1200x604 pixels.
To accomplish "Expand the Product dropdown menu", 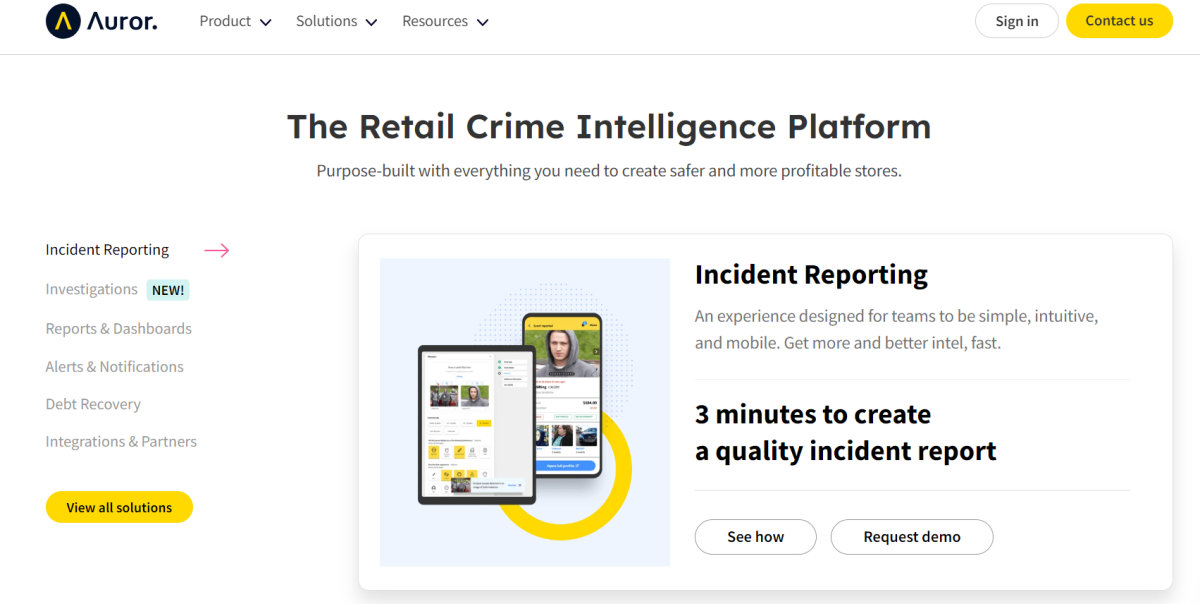I will pos(235,21).
